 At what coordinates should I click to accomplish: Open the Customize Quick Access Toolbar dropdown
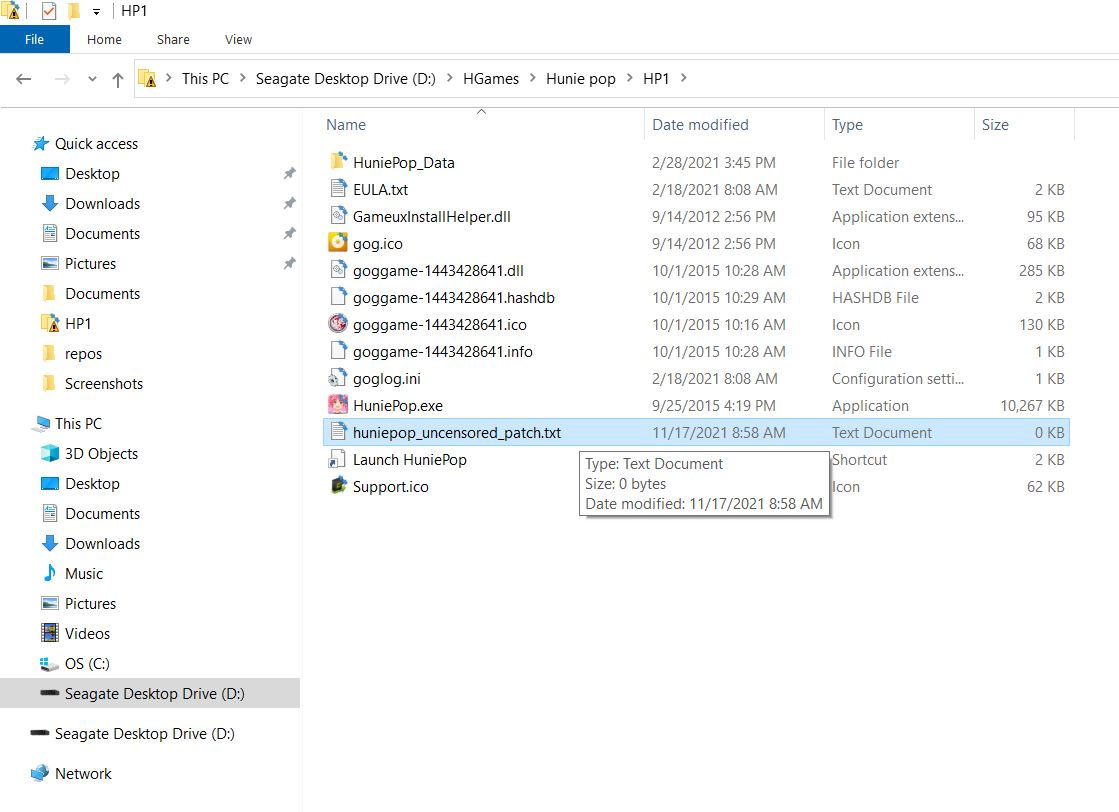[x=96, y=12]
